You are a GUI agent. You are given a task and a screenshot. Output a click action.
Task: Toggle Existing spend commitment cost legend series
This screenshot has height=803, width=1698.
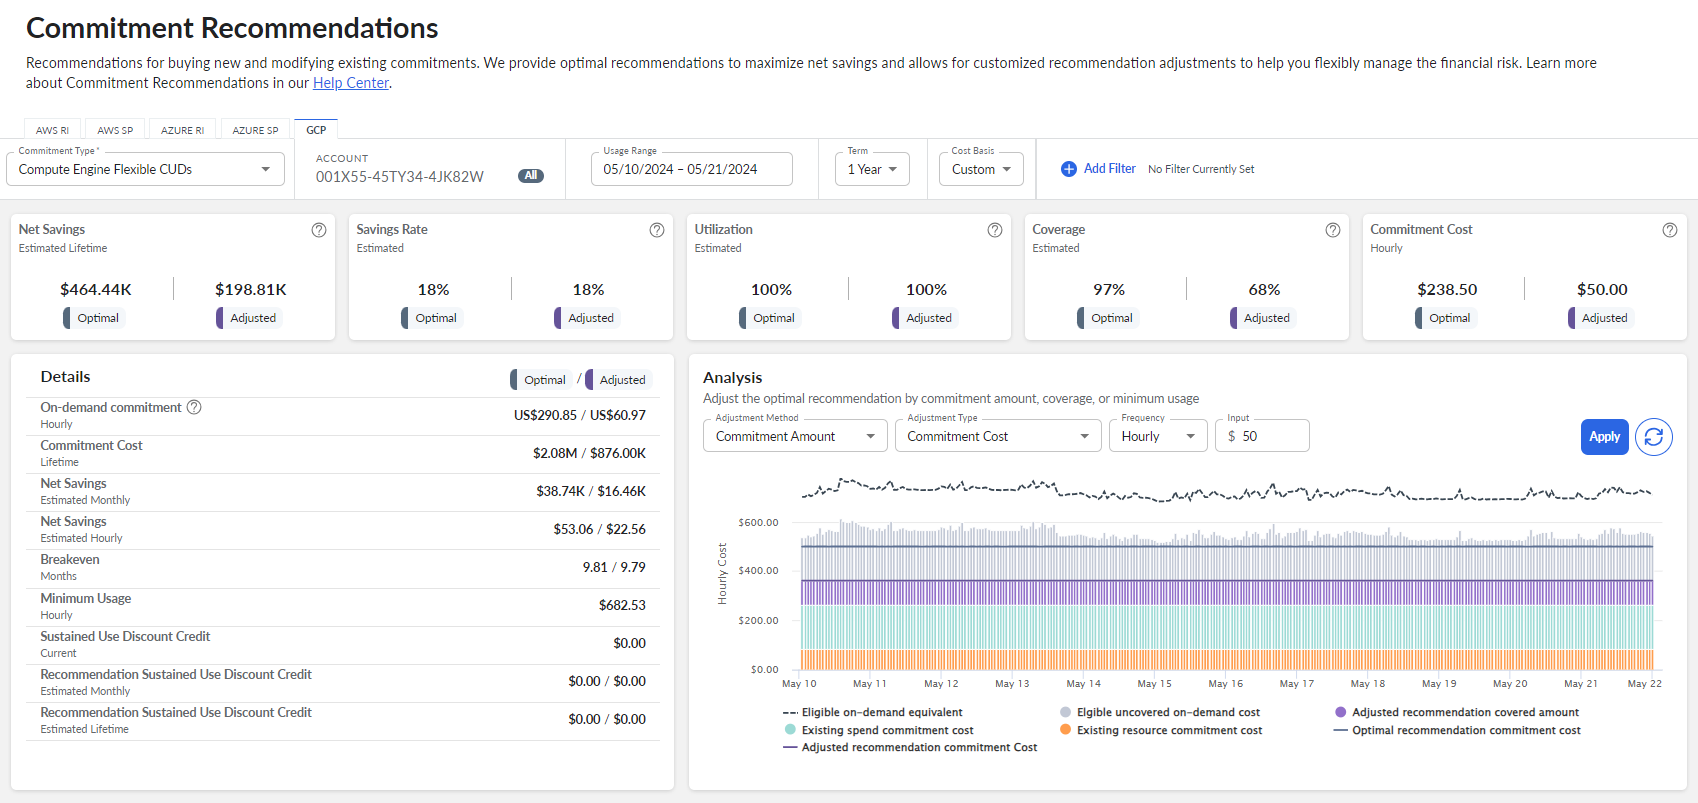[x=886, y=731]
